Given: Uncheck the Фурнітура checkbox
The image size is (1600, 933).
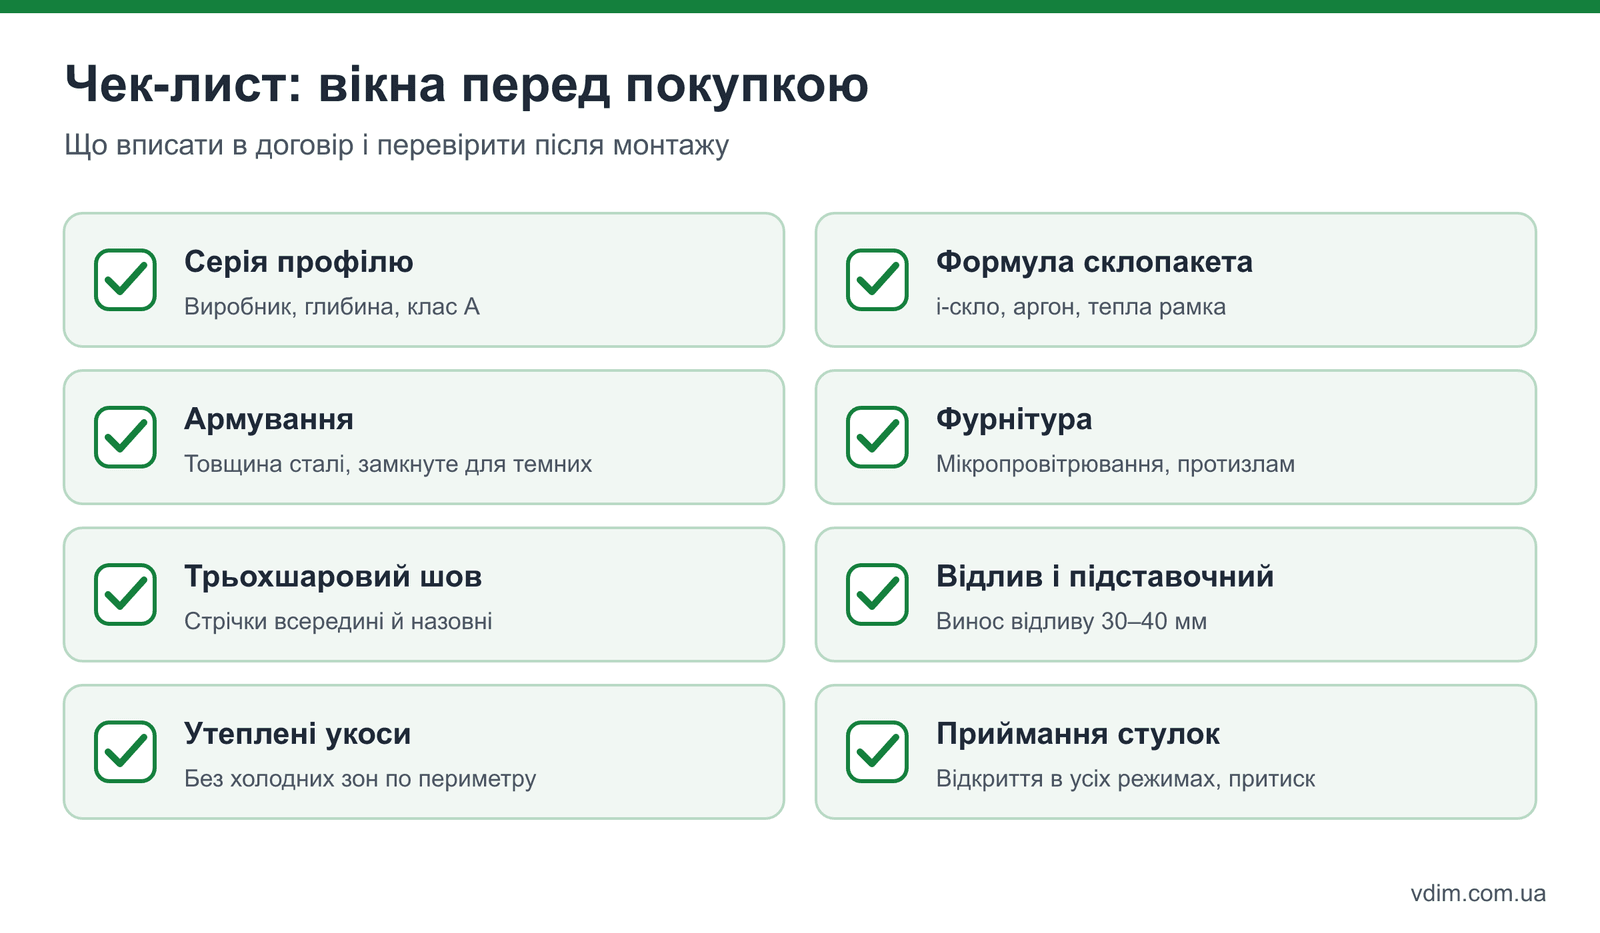Looking at the screenshot, I should pyautogui.click(x=877, y=437).
